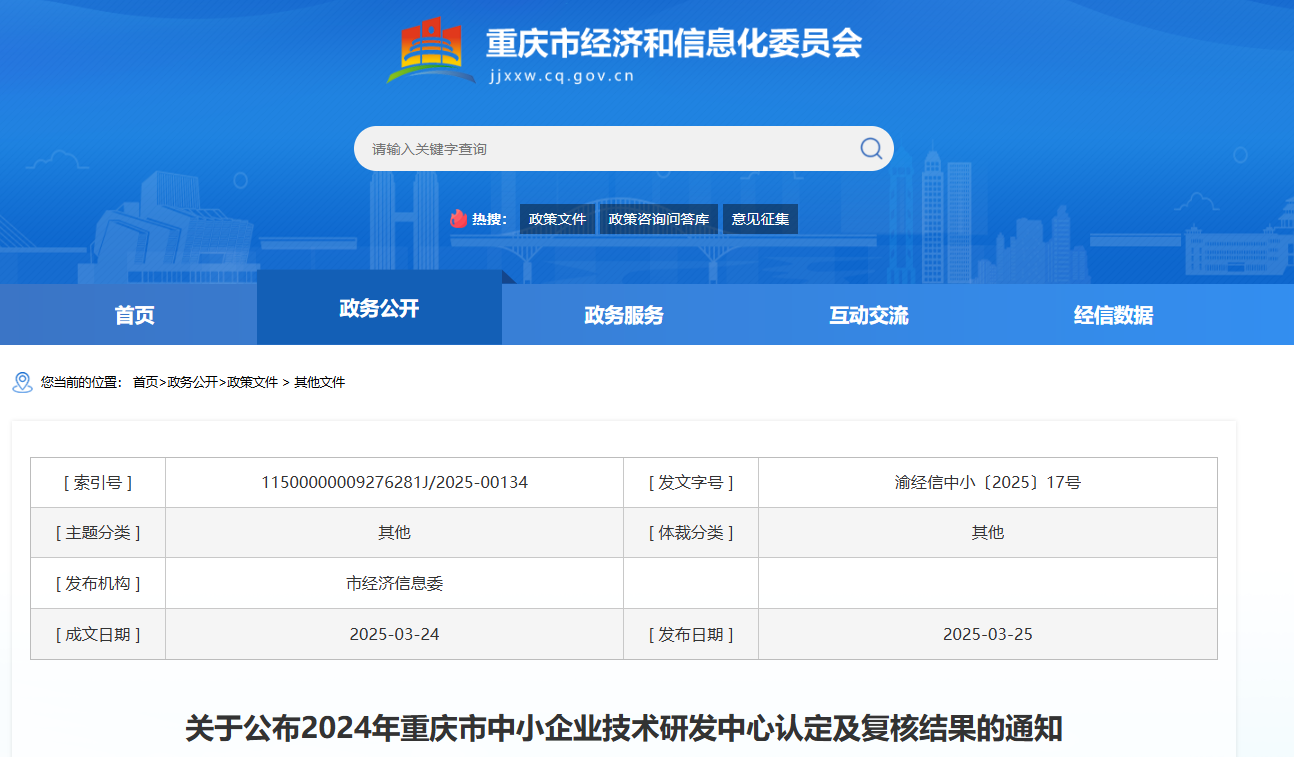This screenshot has width=1294, height=757.
Task: Select the 政策文件 hot search tag
Action: point(557,219)
